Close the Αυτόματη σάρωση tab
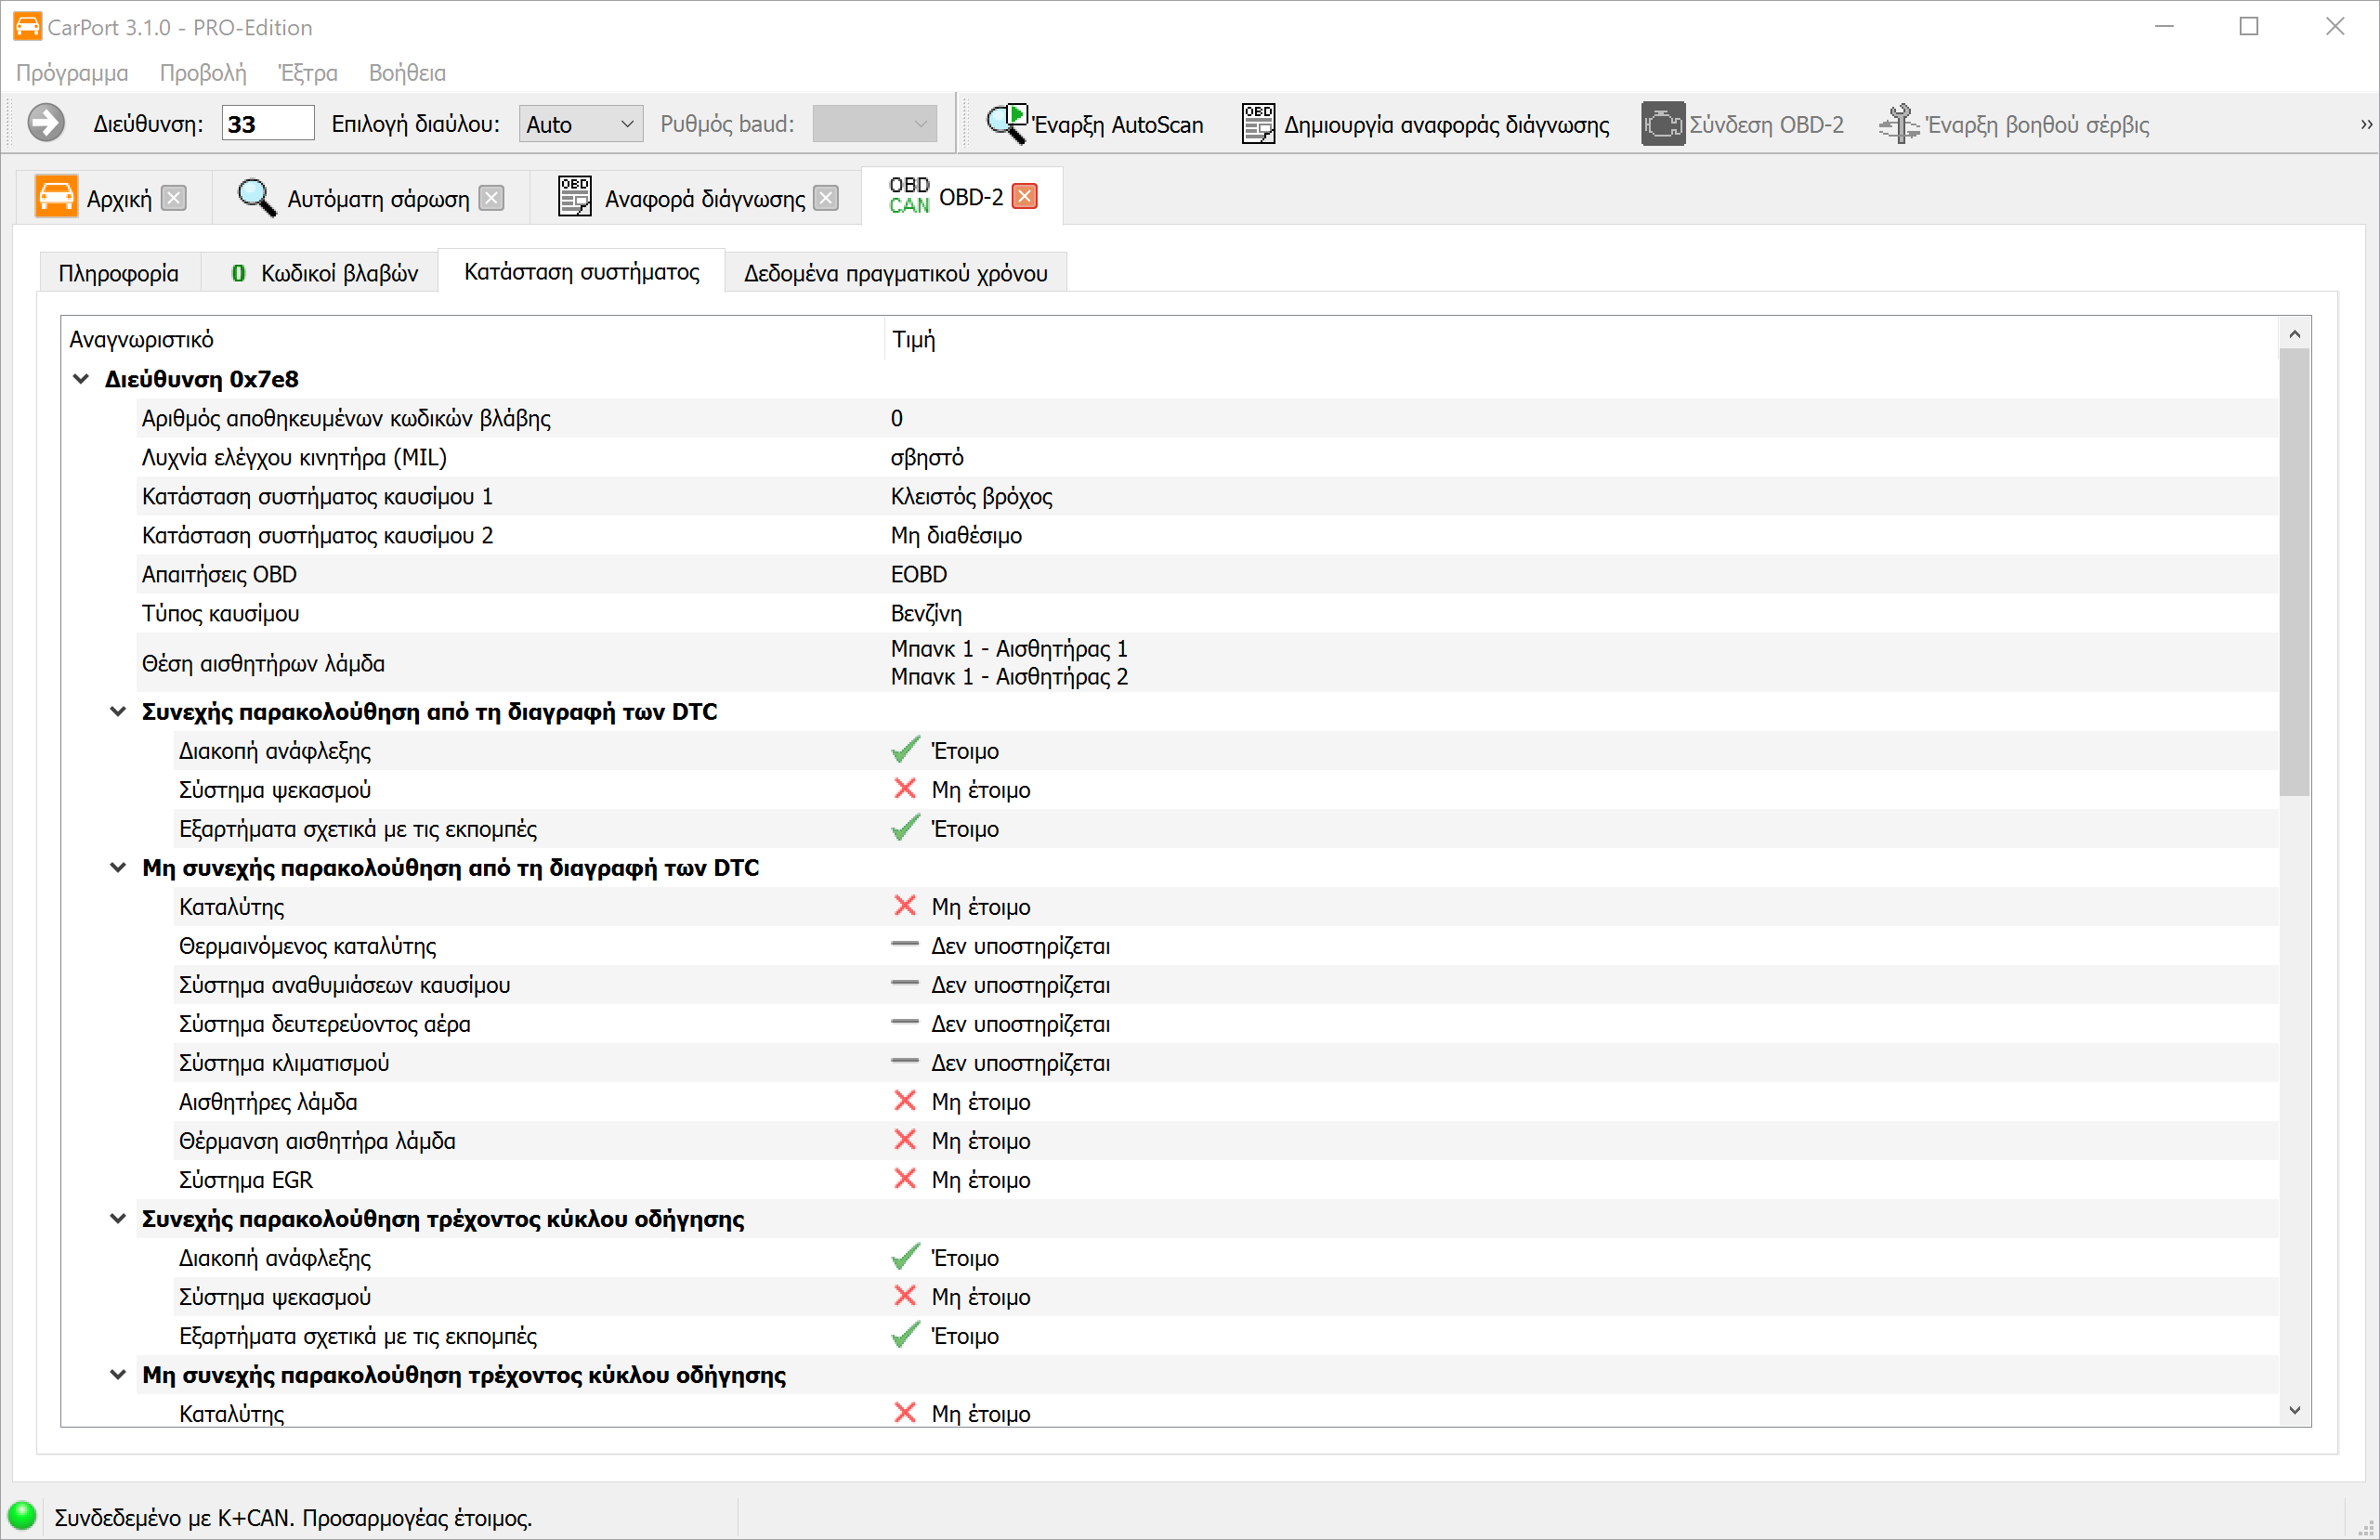2380x1540 pixels. coord(491,198)
